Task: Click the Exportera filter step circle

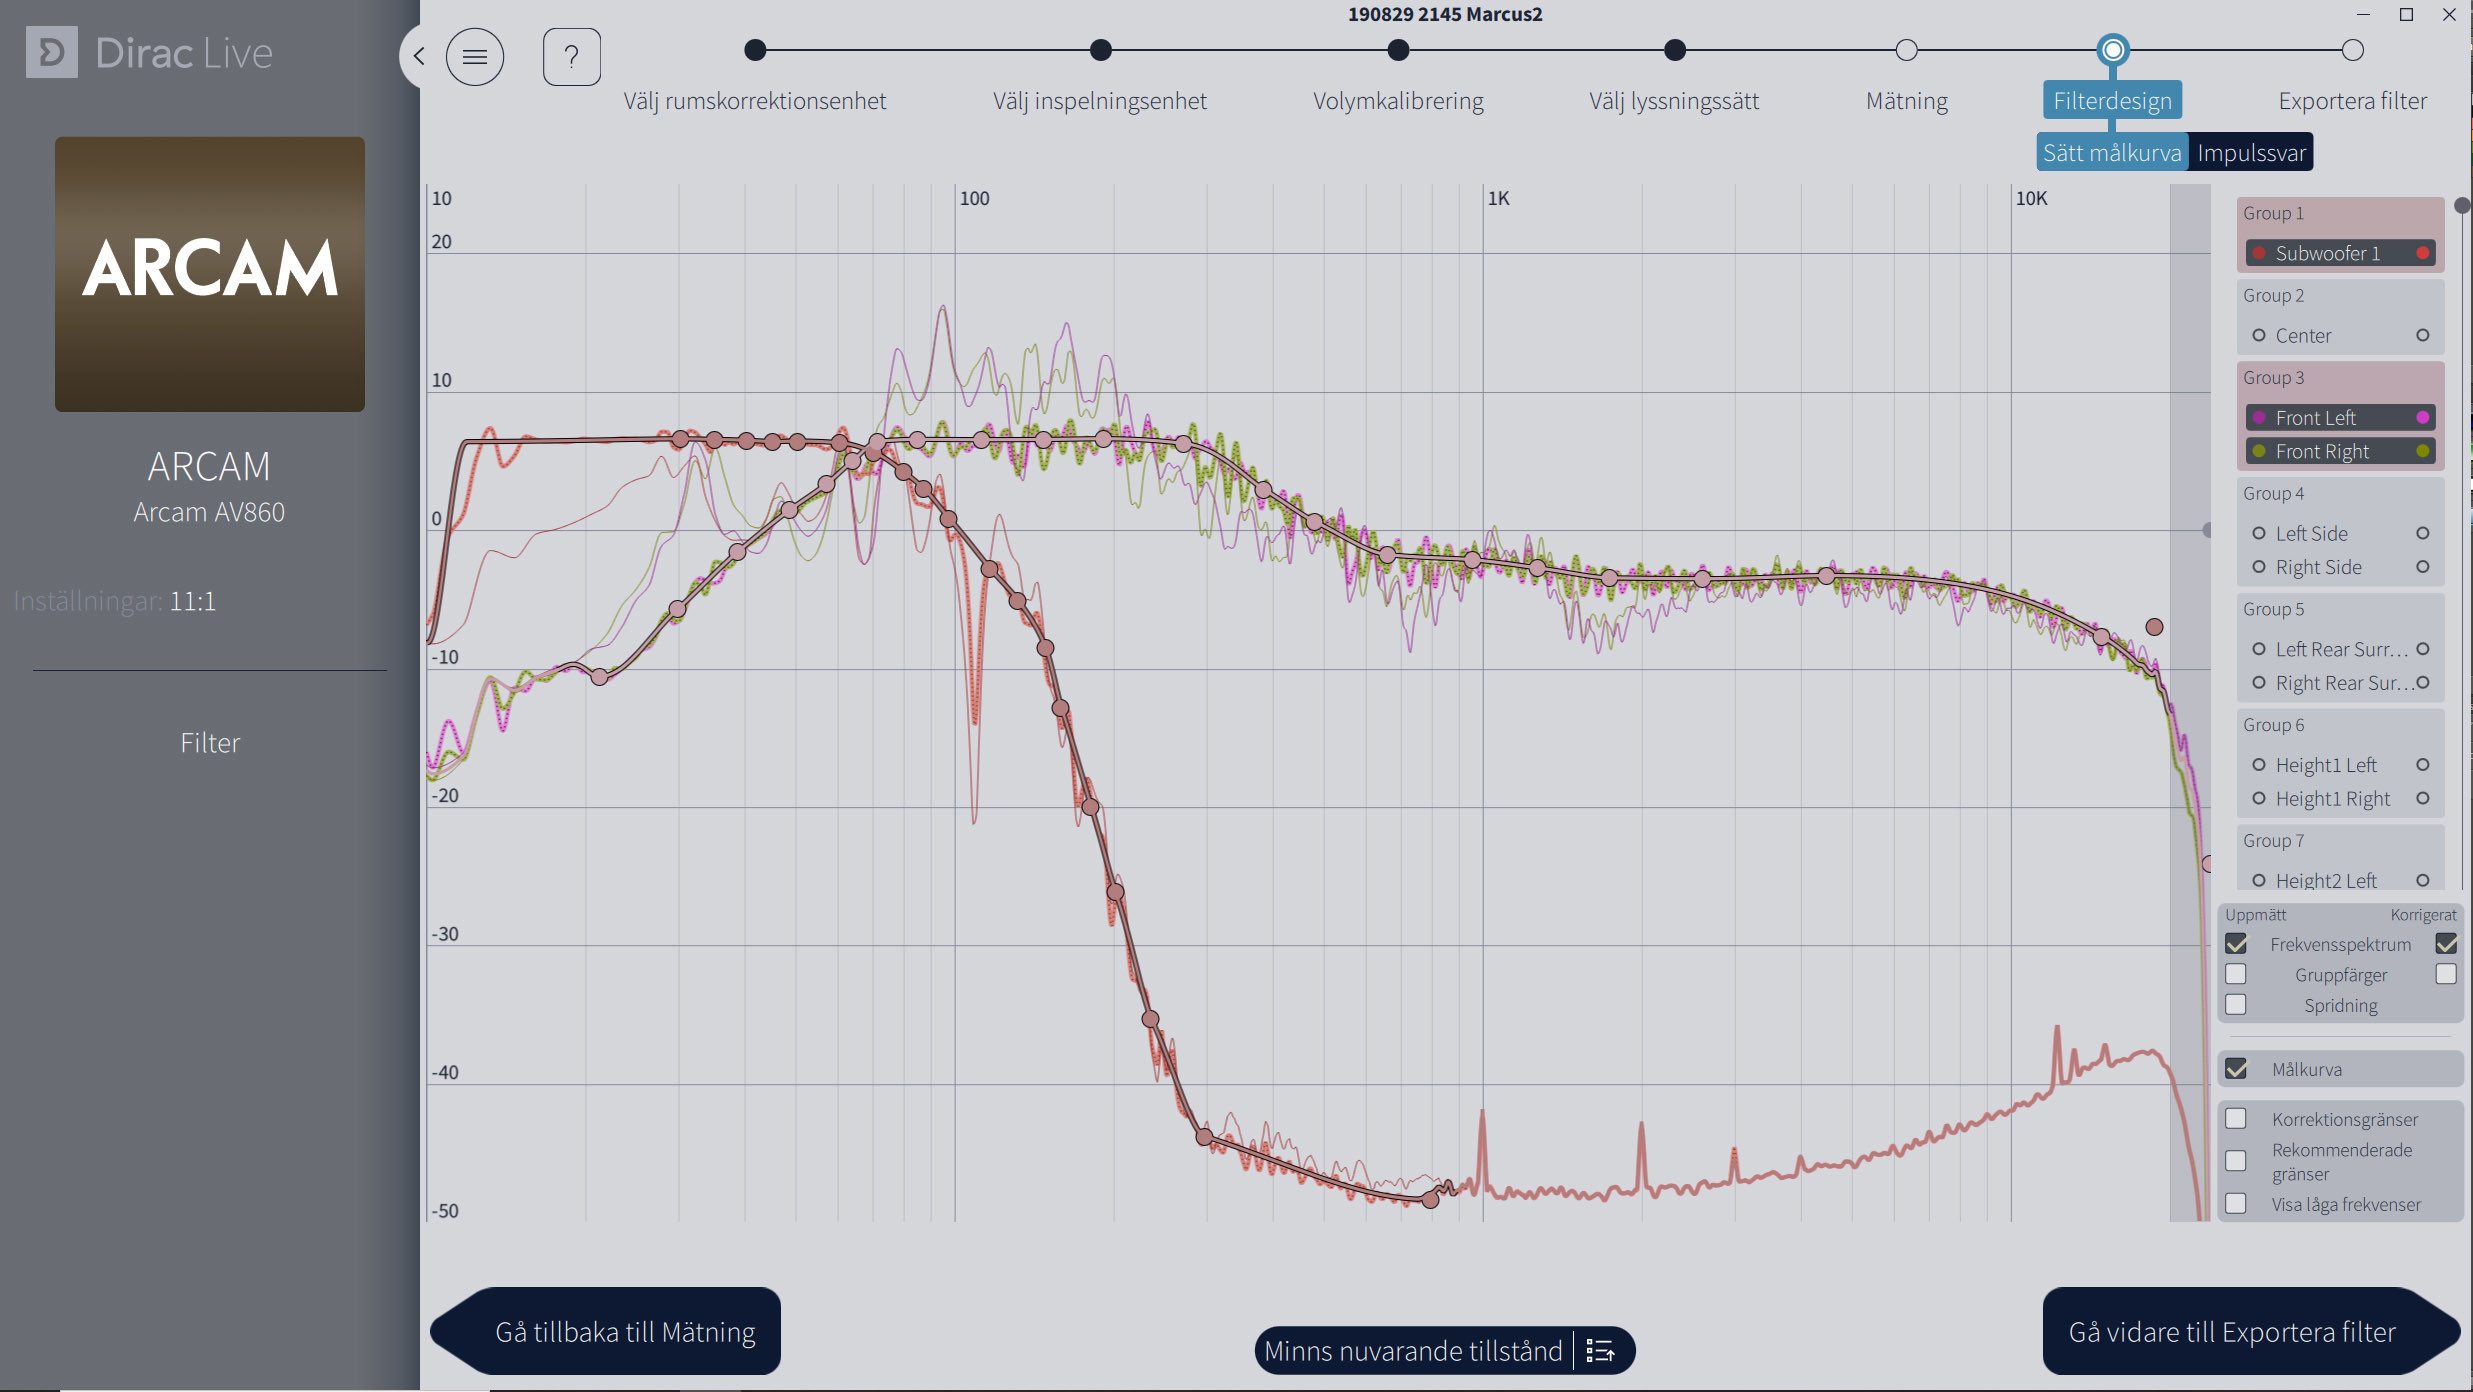Action: click(2352, 50)
